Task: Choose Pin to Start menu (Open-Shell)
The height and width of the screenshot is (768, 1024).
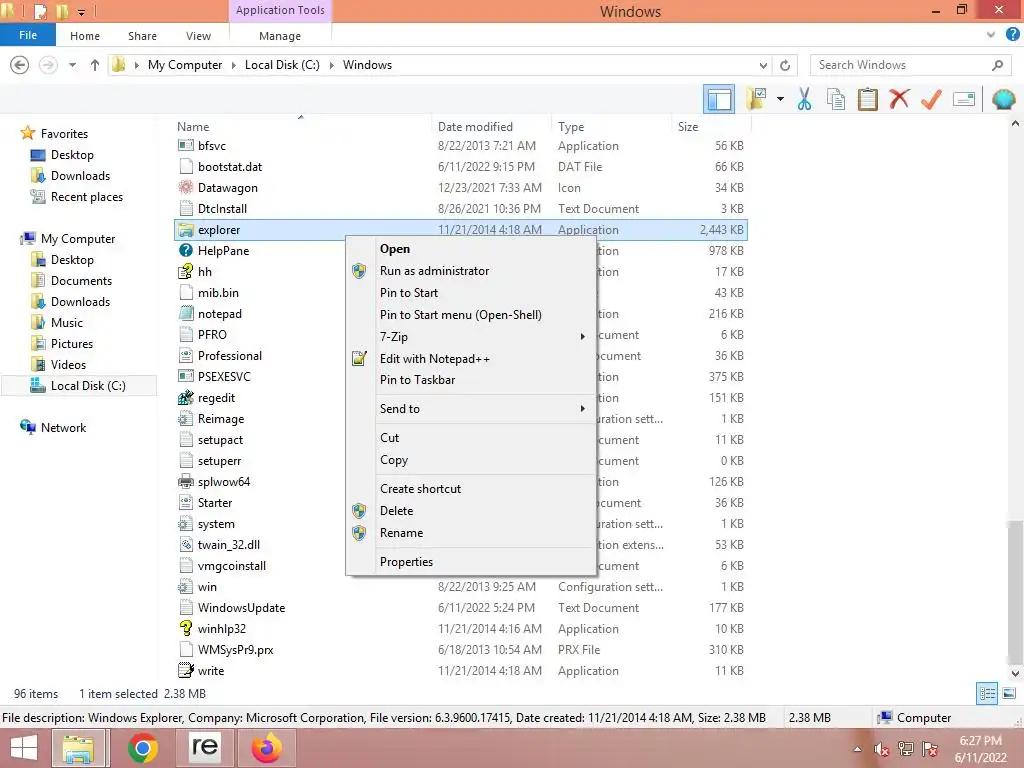Action: [460, 314]
